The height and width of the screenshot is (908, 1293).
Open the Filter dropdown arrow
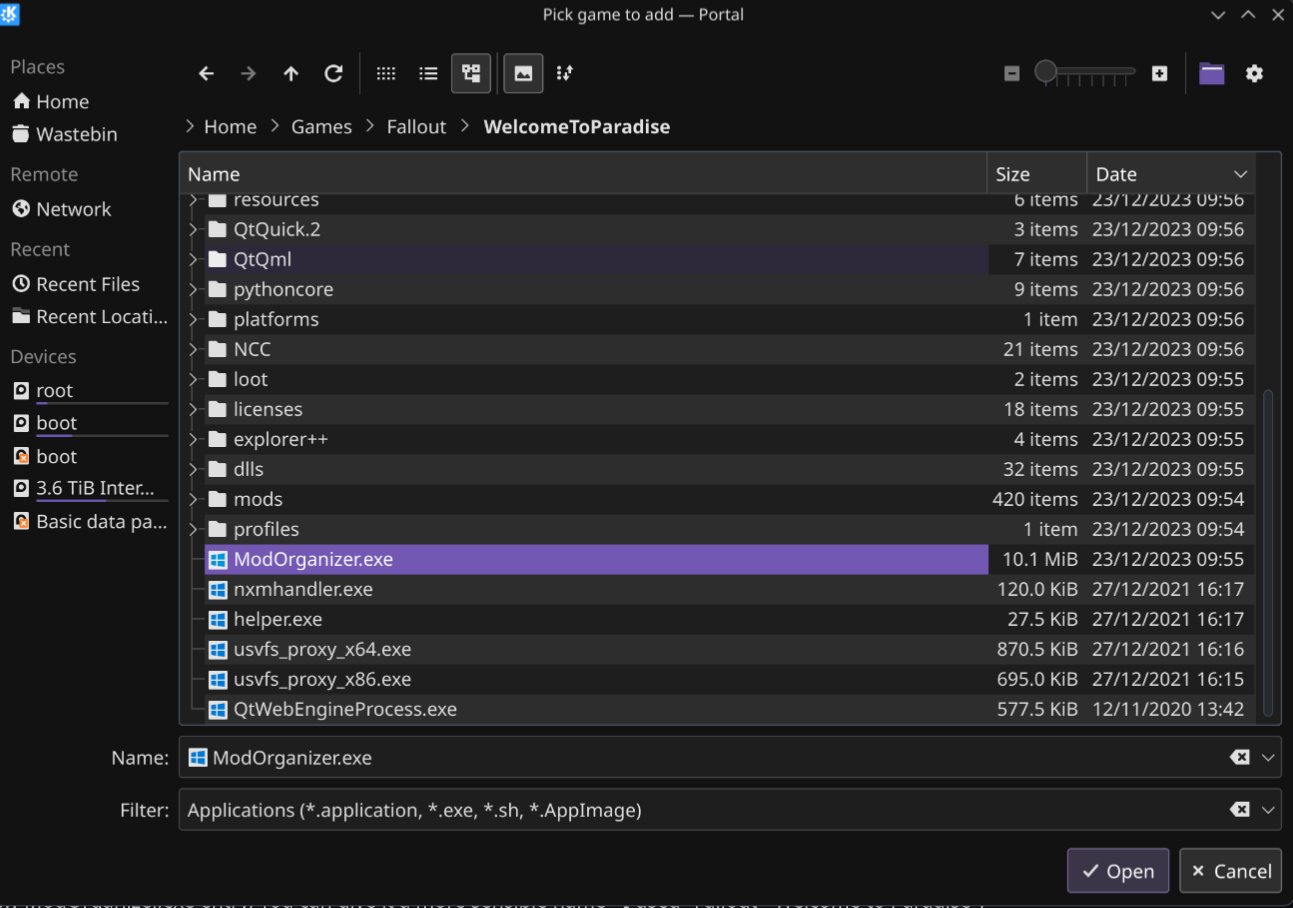(1268, 810)
